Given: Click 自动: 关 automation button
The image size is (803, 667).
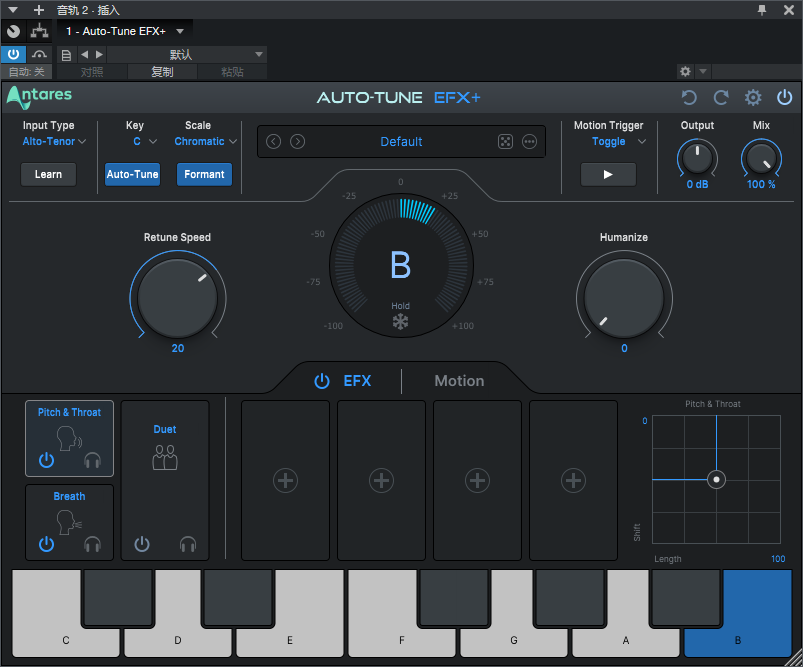Looking at the screenshot, I should point(27,72).
